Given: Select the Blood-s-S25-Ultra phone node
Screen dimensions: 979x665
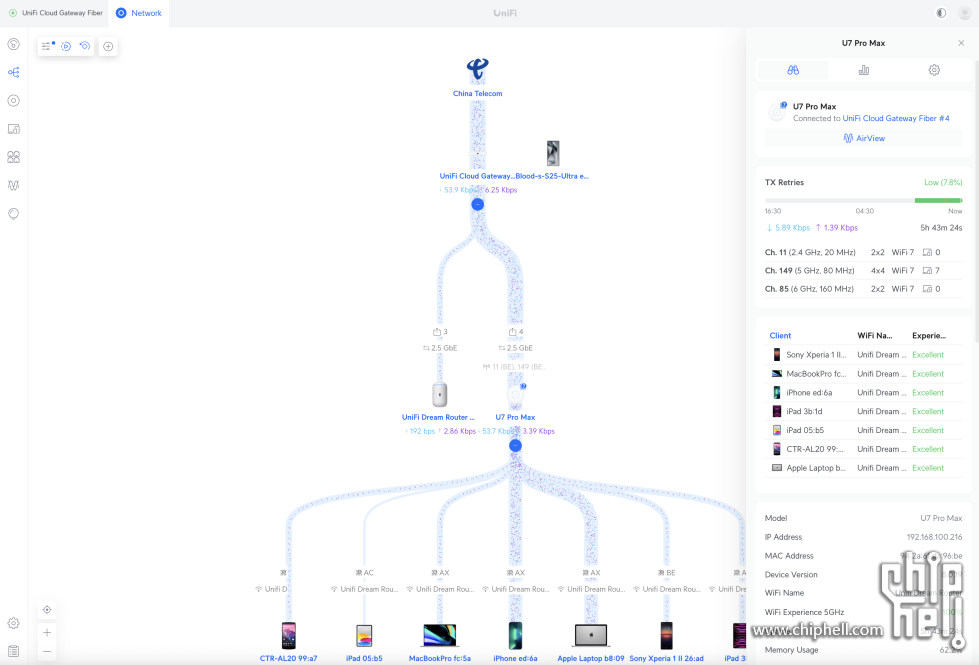Looking at the screenshot, I should [x=553, y=154].
